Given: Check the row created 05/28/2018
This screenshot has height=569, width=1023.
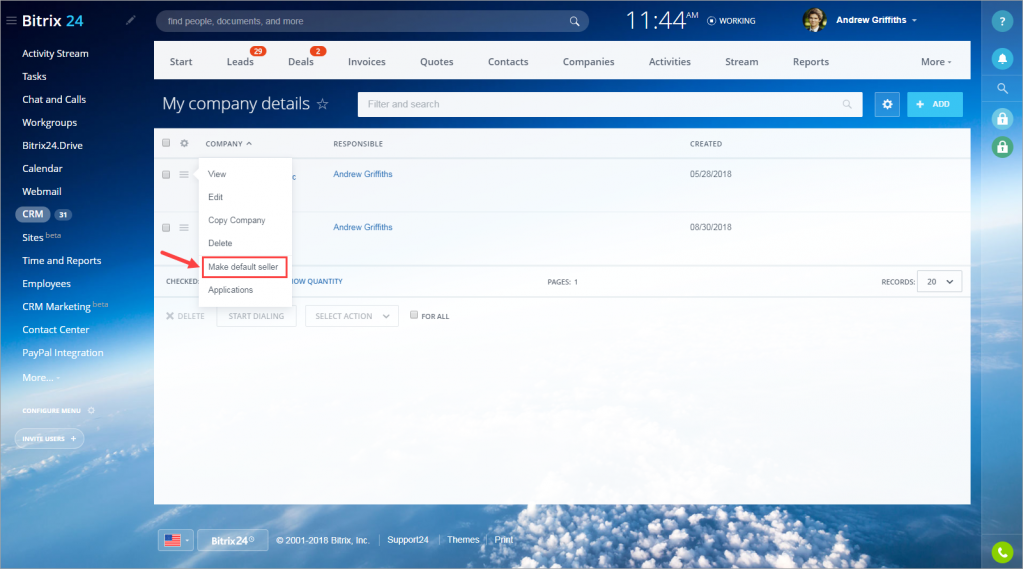Looking at the screenshot, I should (x=166, y=174).
